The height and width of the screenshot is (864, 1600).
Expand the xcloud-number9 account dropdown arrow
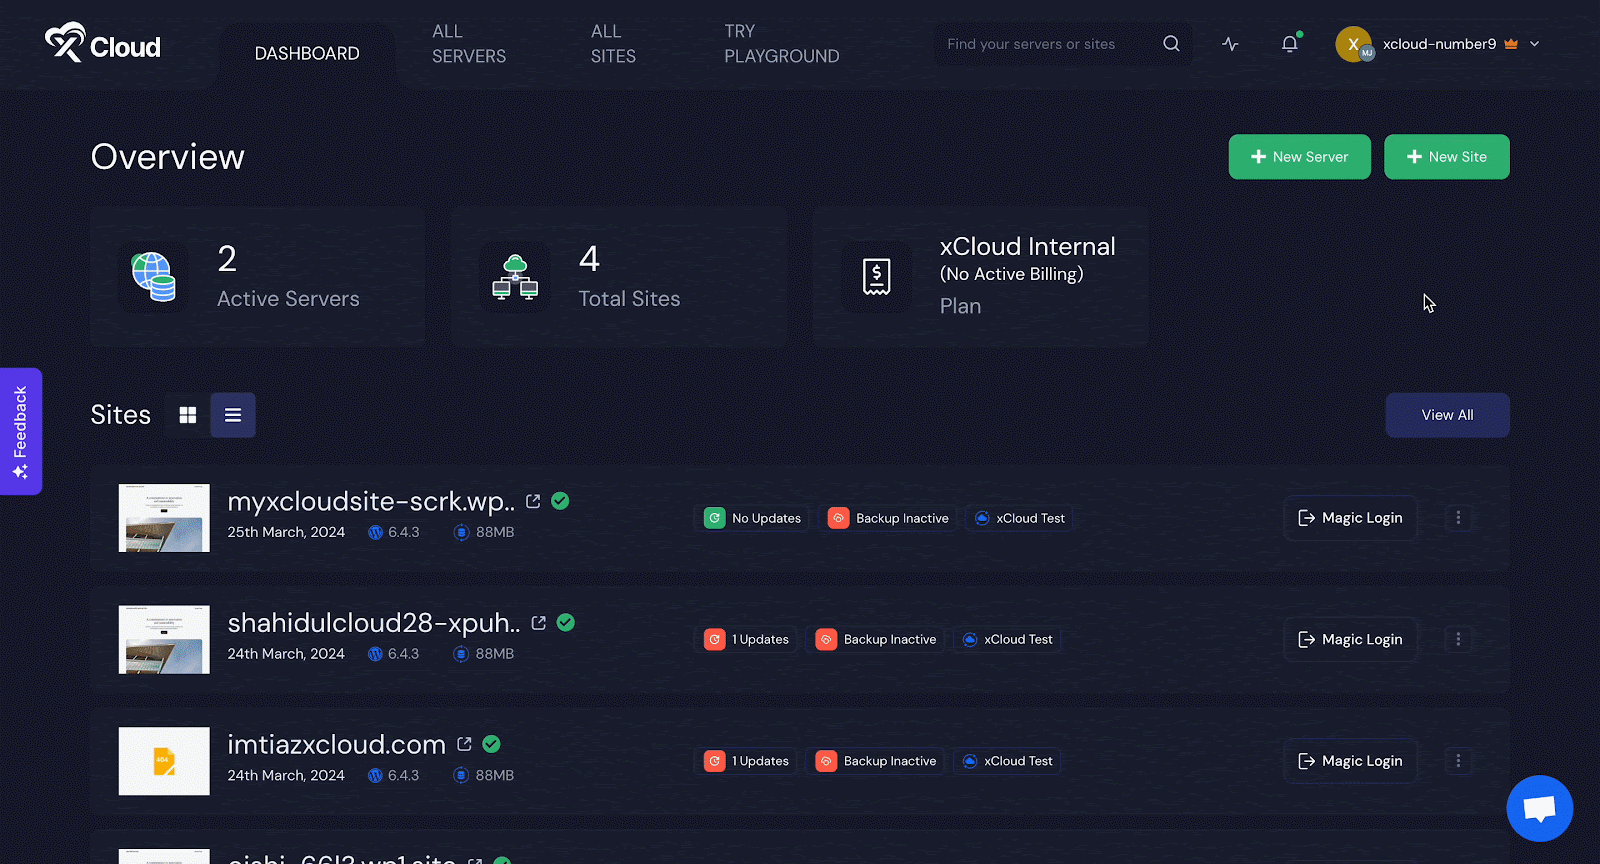1534,44
